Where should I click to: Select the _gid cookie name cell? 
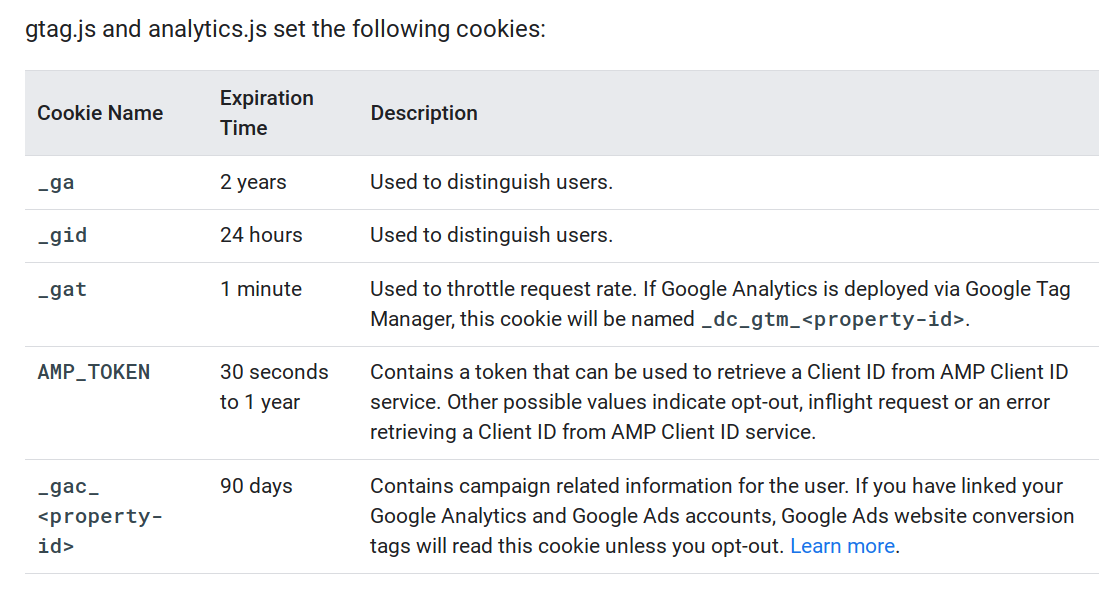coord(62,236)
